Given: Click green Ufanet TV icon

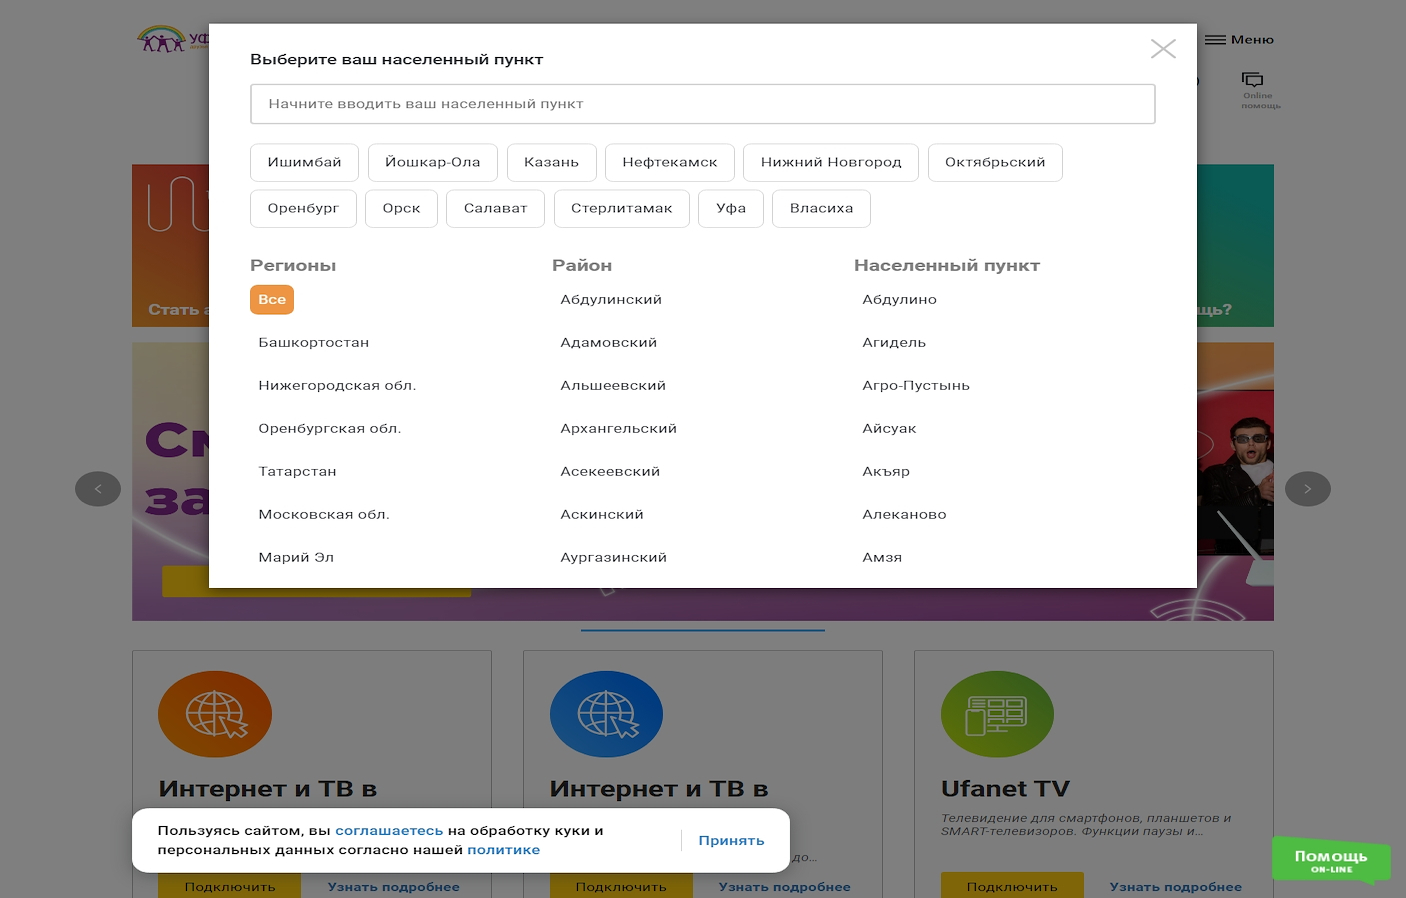Looking at the screenshot, I should 997,714.
